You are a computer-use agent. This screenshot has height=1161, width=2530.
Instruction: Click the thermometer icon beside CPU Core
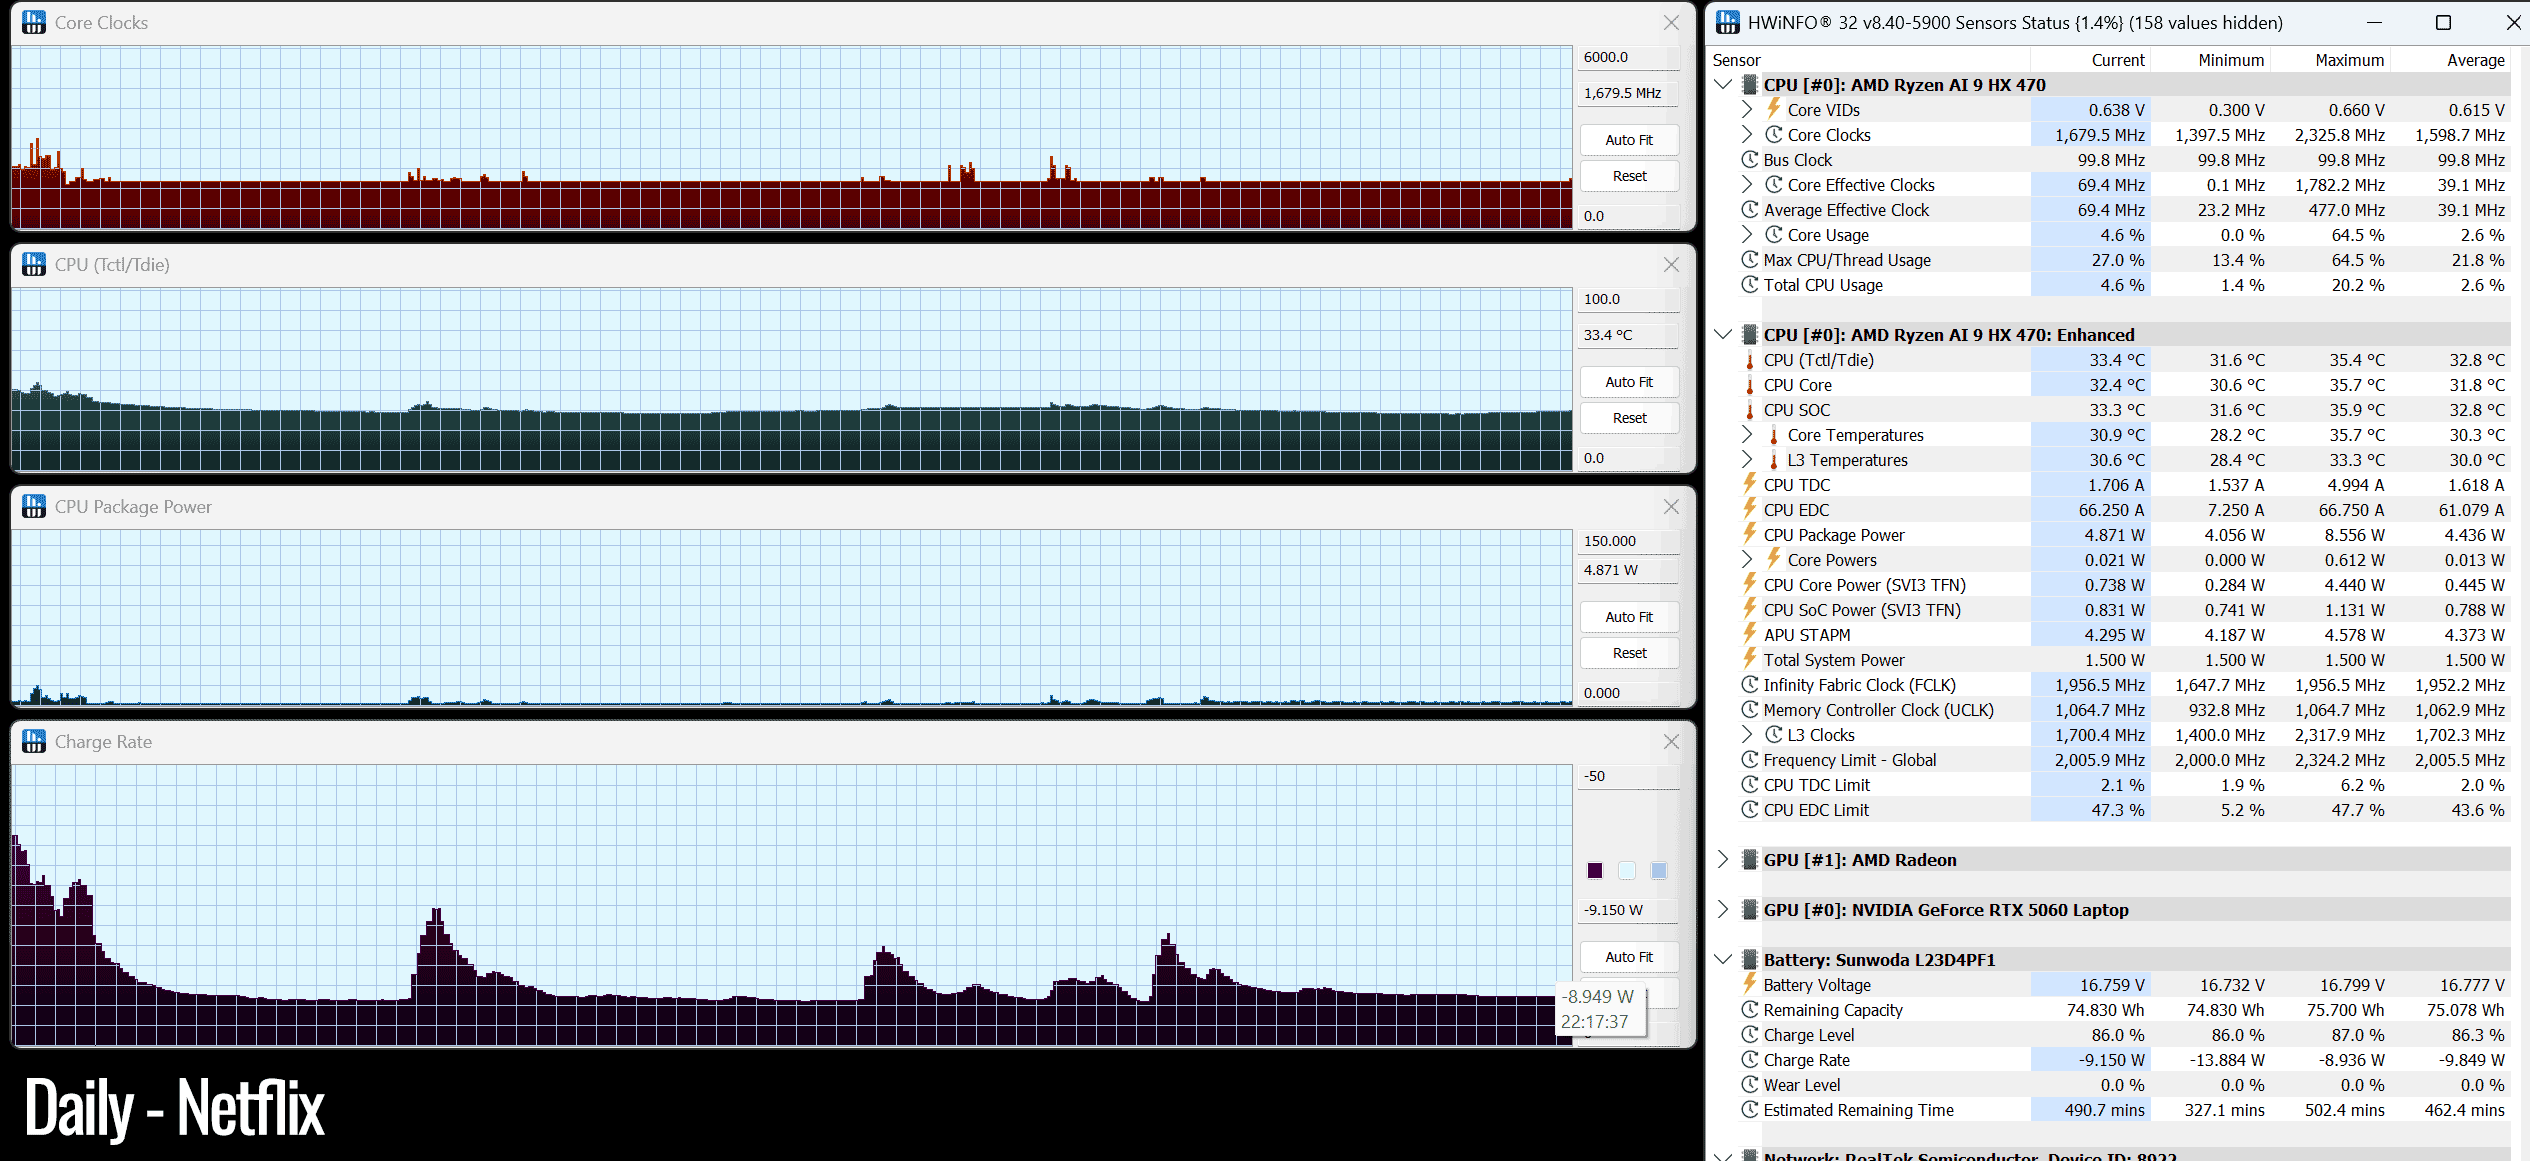tap(1750, 385)
